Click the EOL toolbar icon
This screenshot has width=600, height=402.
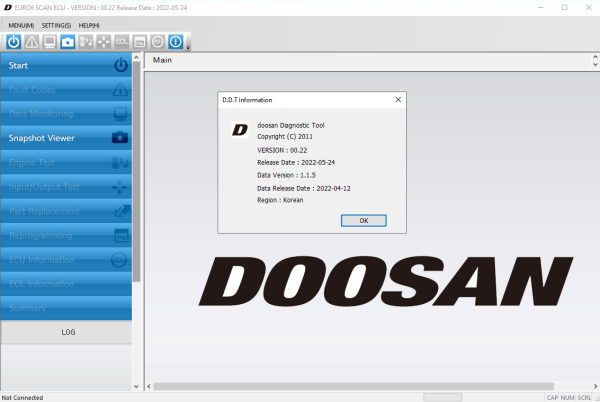(122, 42)
